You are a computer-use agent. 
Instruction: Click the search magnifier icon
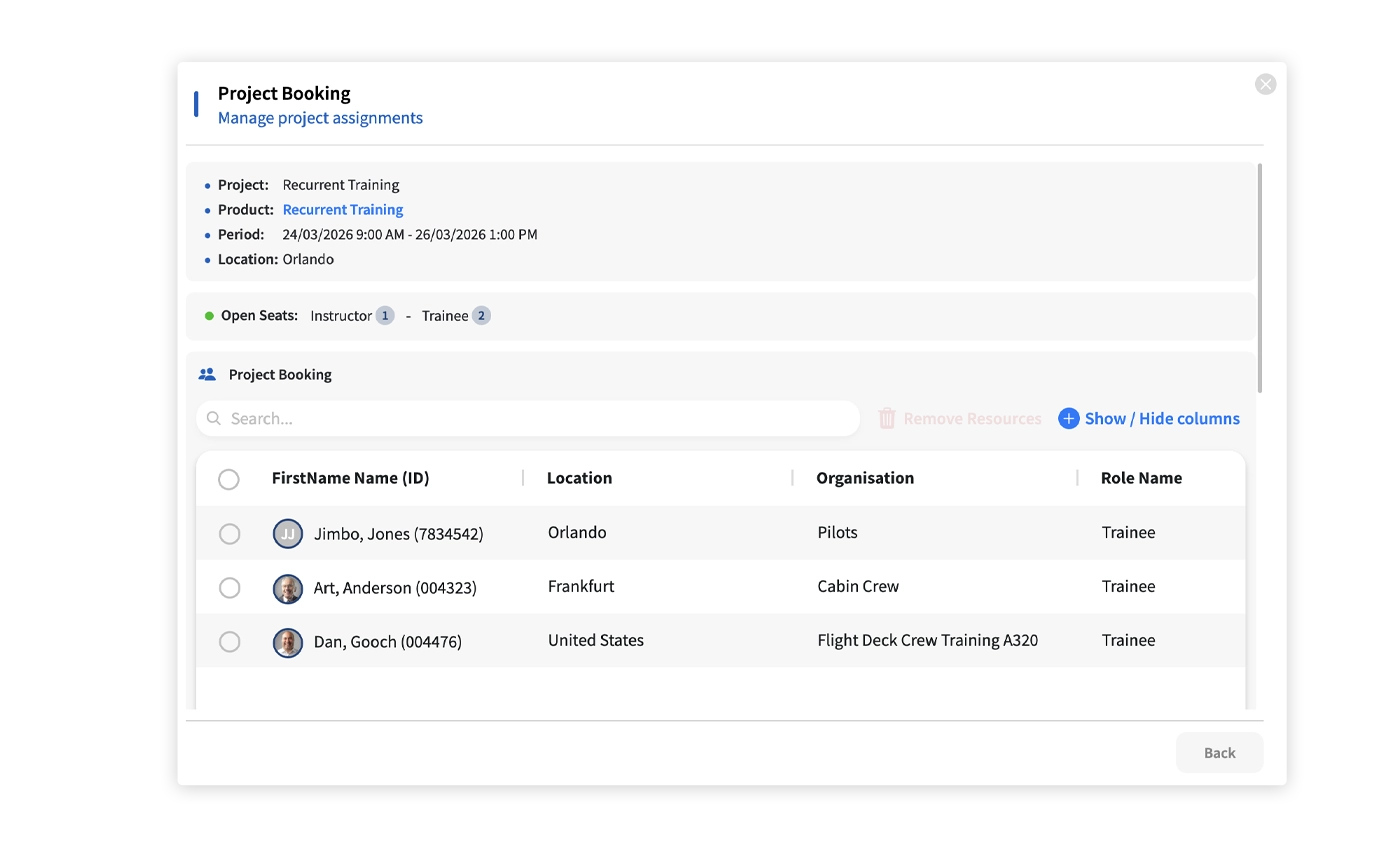click(x=214, y=419)
